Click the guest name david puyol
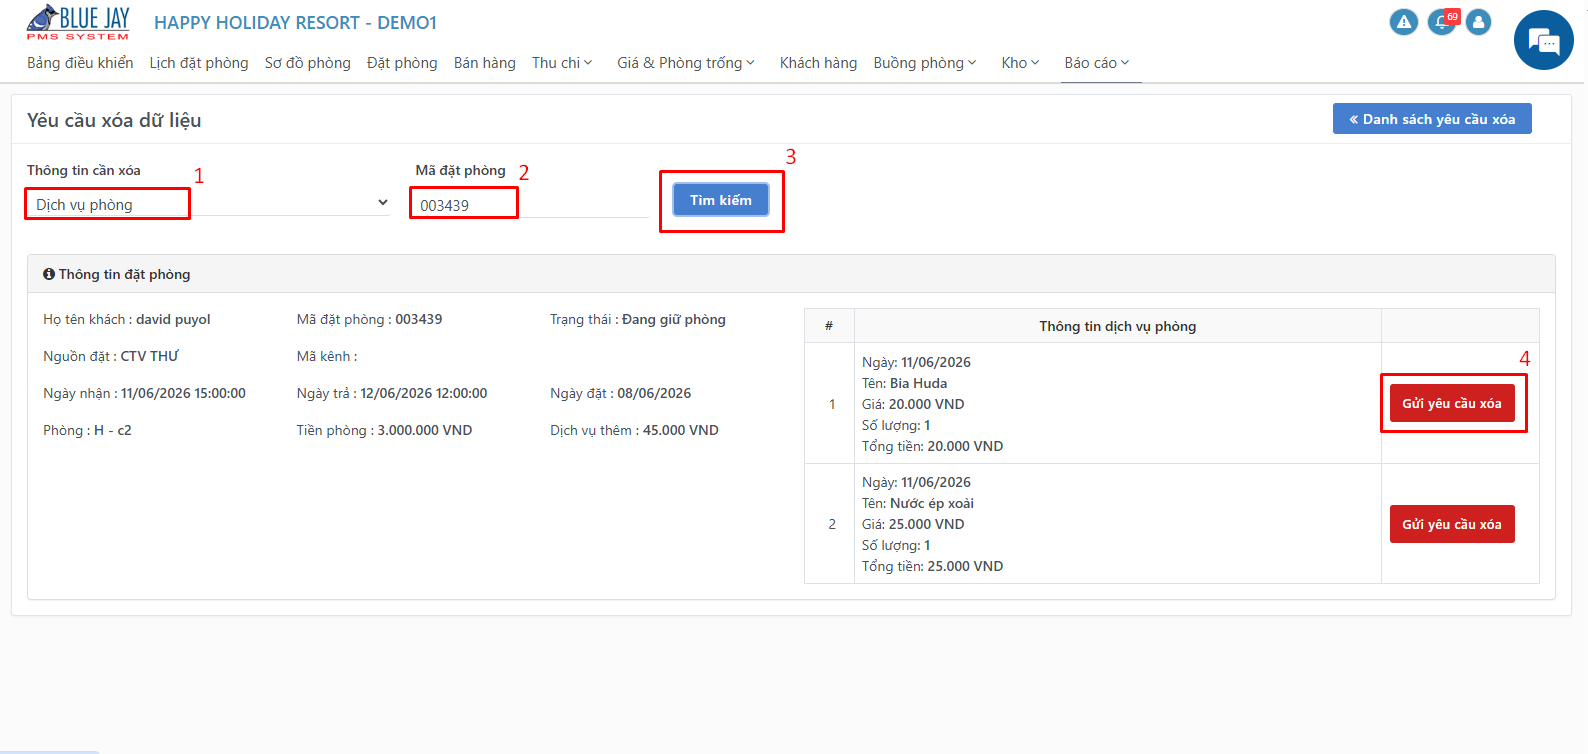 173,320
